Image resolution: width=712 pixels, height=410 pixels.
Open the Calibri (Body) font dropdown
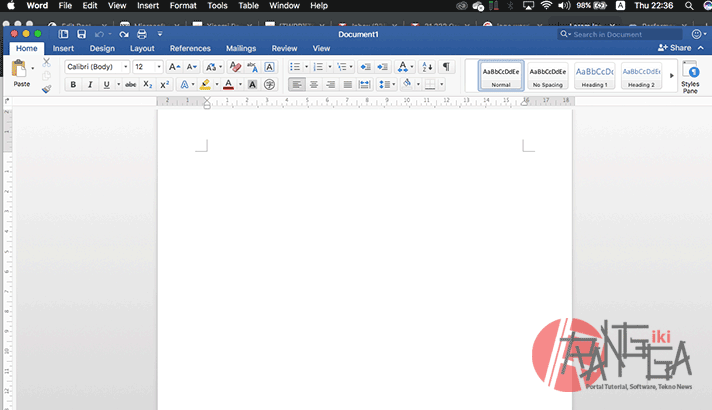point(97,67)
